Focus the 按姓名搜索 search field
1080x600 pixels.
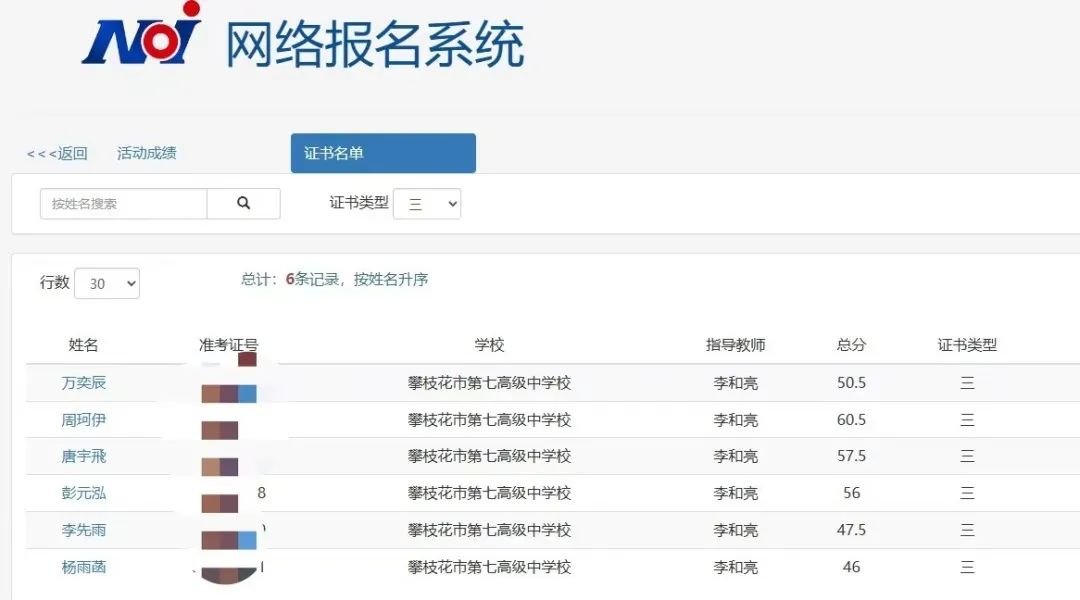point(123,204)
